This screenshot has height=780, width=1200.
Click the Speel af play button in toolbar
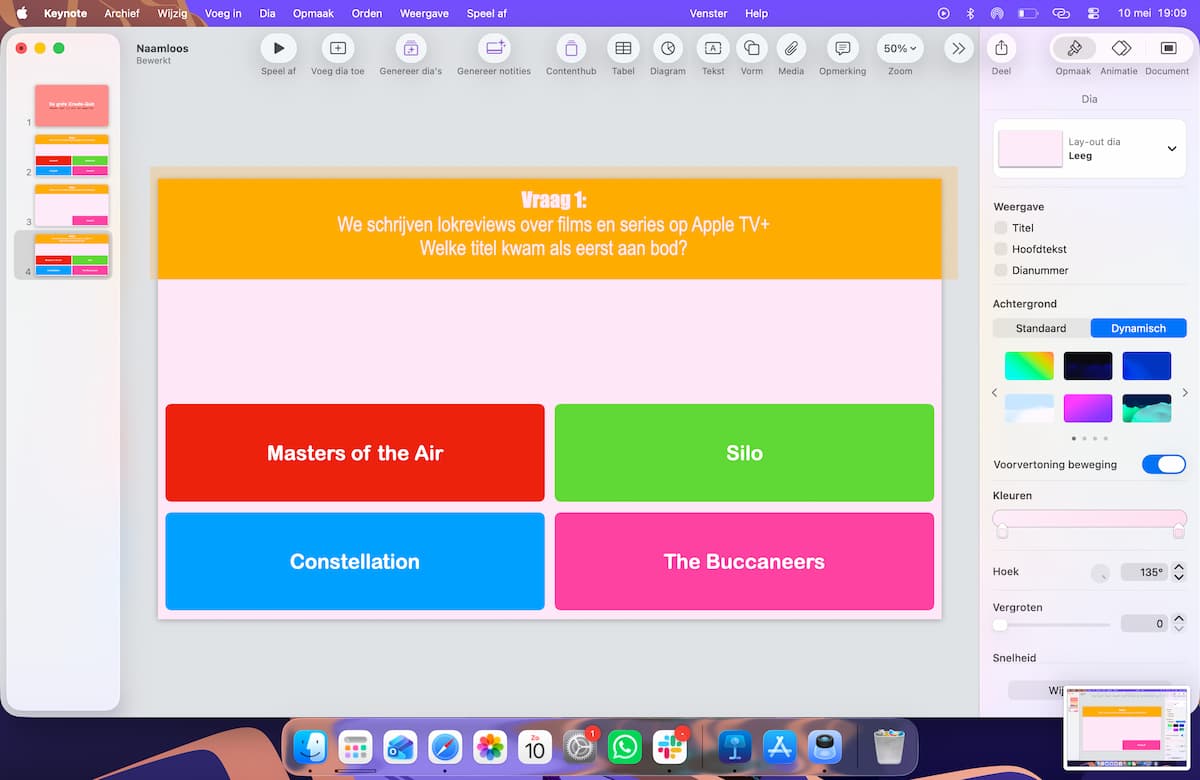tap(278, 48)
